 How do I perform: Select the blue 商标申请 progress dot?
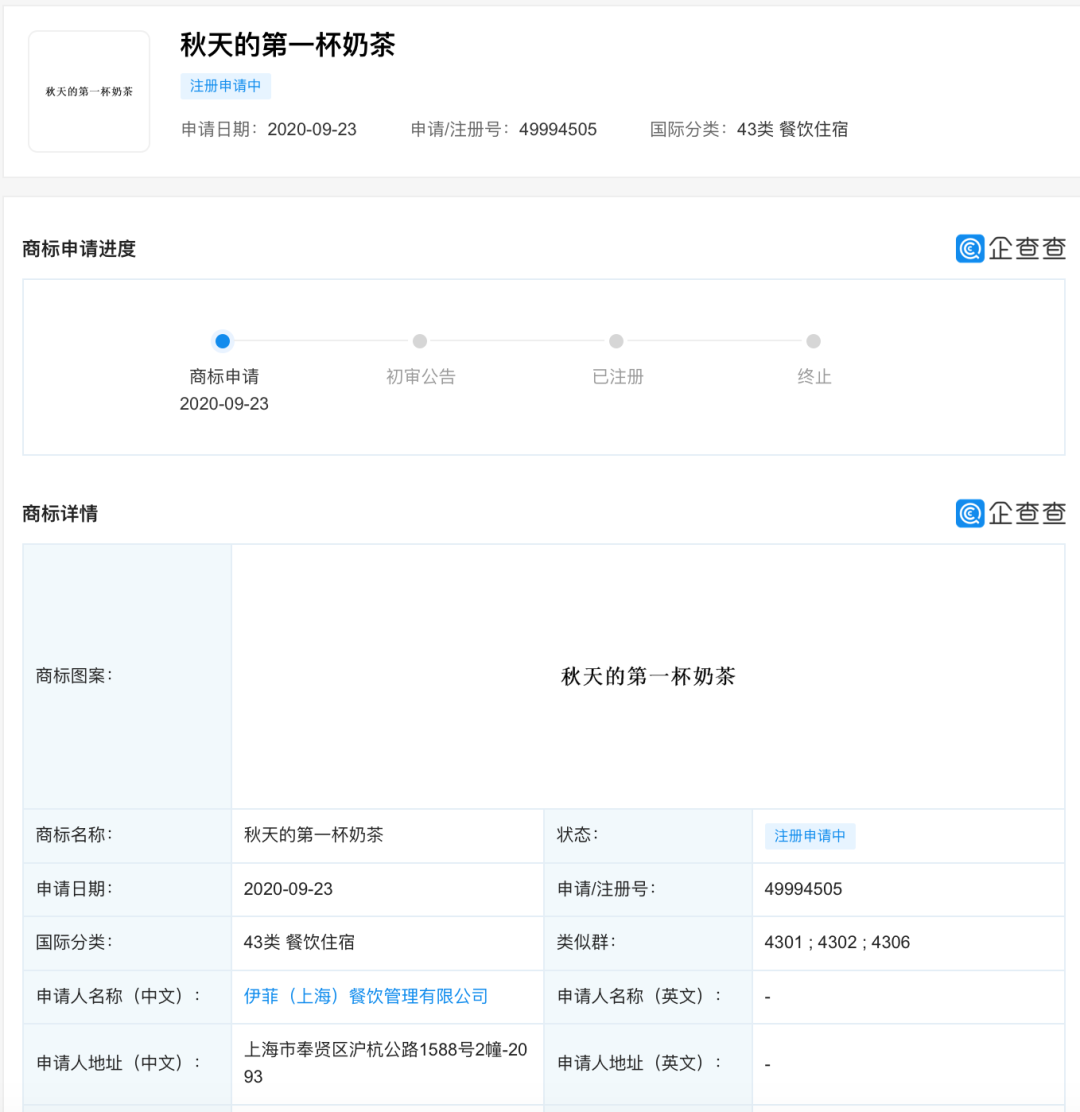click(223, 341)
